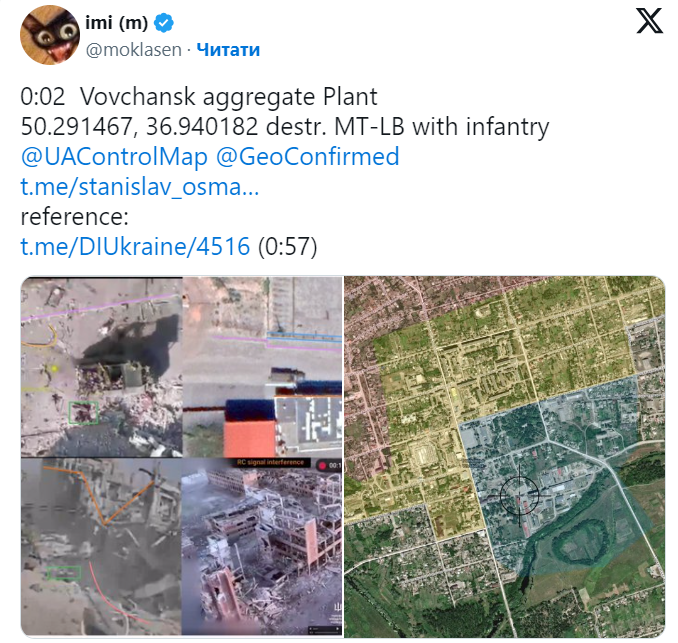Open the imi (m) profile avatar
Image resolution: width=678 pixels, height=643 pixels.
(x=50, y=35)
